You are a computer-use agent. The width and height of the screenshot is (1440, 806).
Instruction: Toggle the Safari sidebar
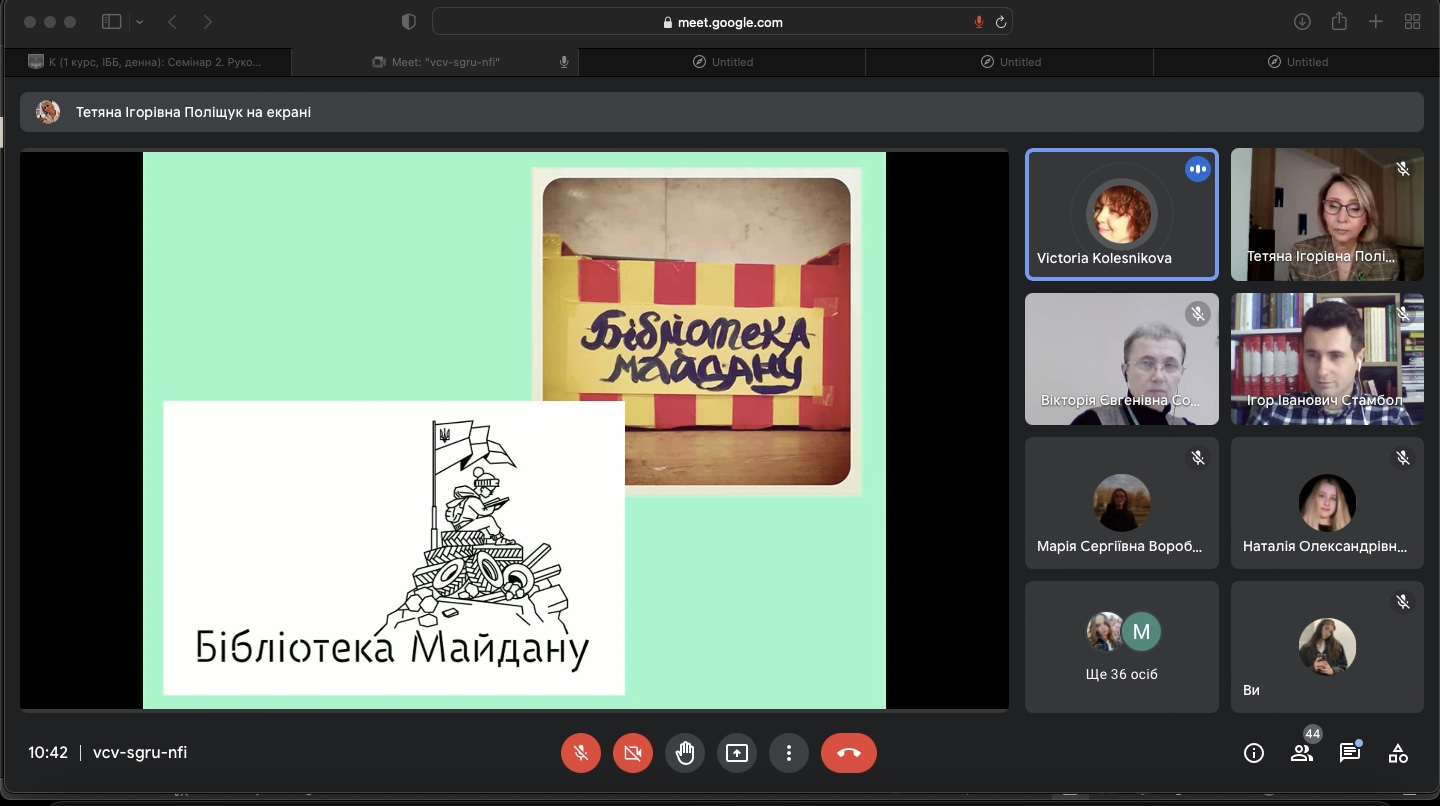(112, 22)
